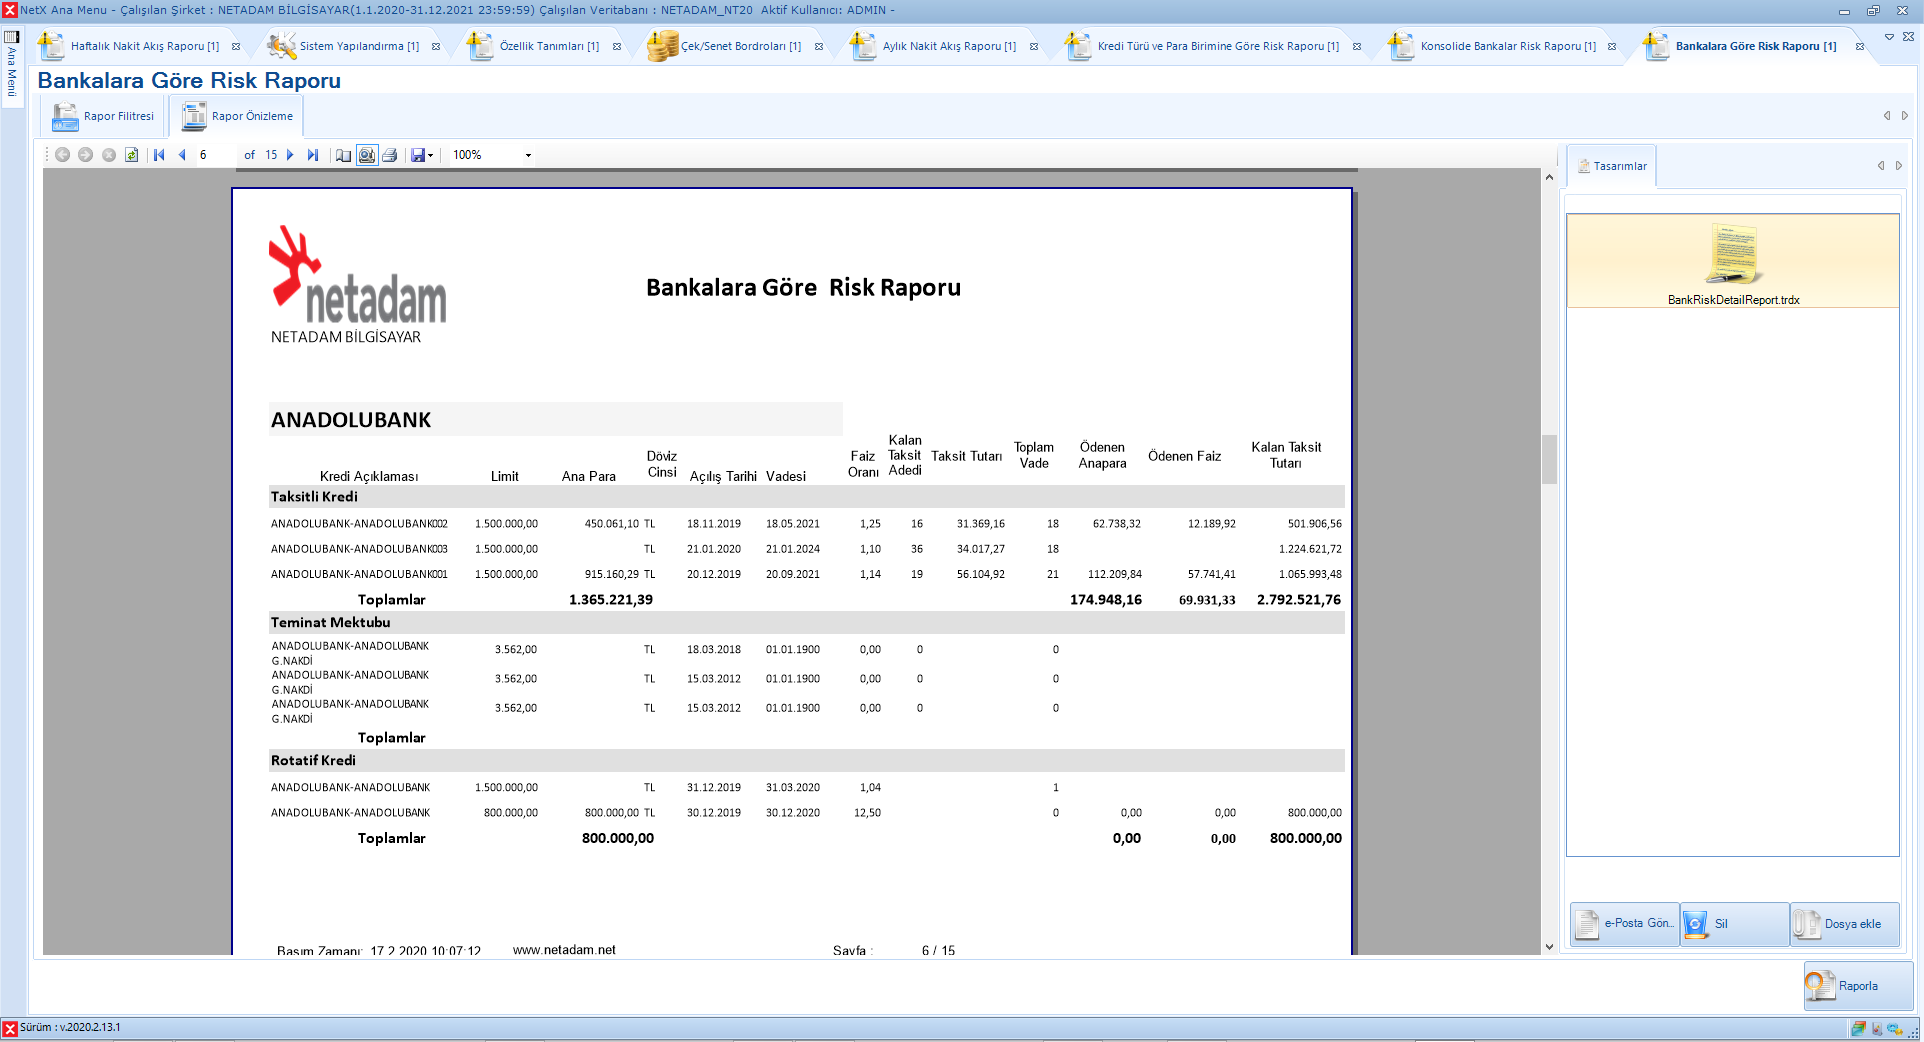This screenshot has width=1924, height=1042.
Task: Switch to Konsolide Bankalar Risk Raporu tab
Action: tap(1508, 46)
